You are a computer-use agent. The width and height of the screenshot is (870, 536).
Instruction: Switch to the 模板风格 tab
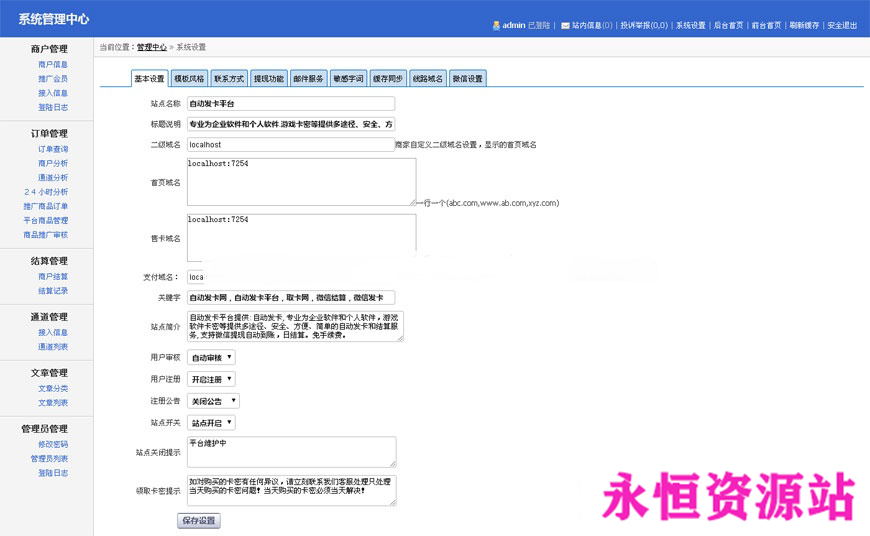click(x=188, y=78)
